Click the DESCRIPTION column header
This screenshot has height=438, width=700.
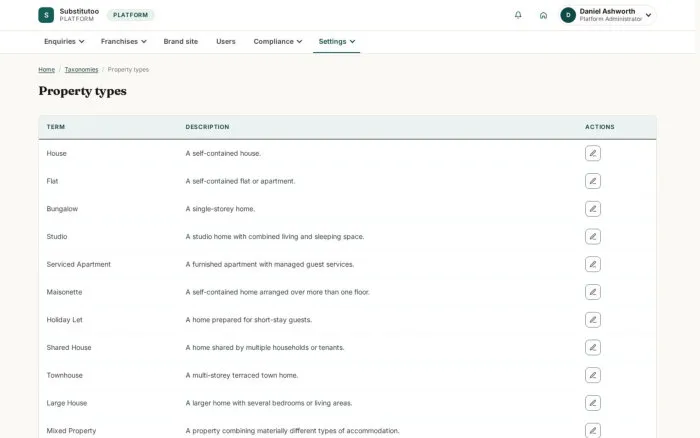coord(207,127)
